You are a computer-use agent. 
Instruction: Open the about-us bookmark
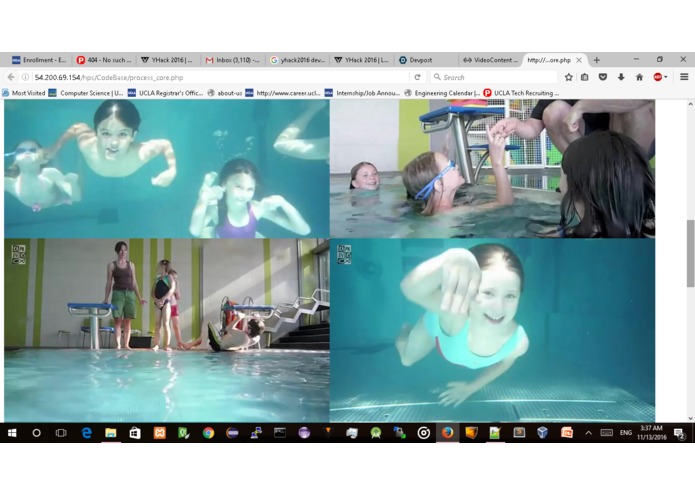click(x=225, y=93)
